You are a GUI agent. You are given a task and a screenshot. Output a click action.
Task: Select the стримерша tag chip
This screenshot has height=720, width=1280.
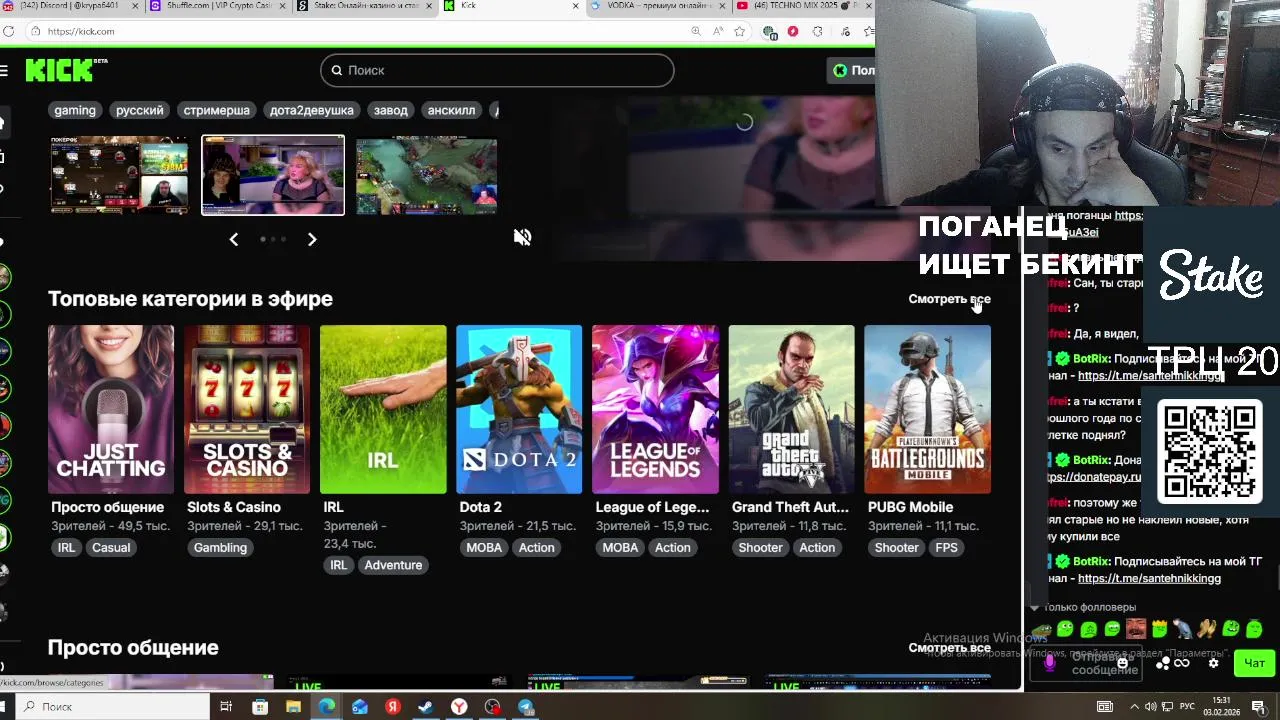tap(217, 110)
